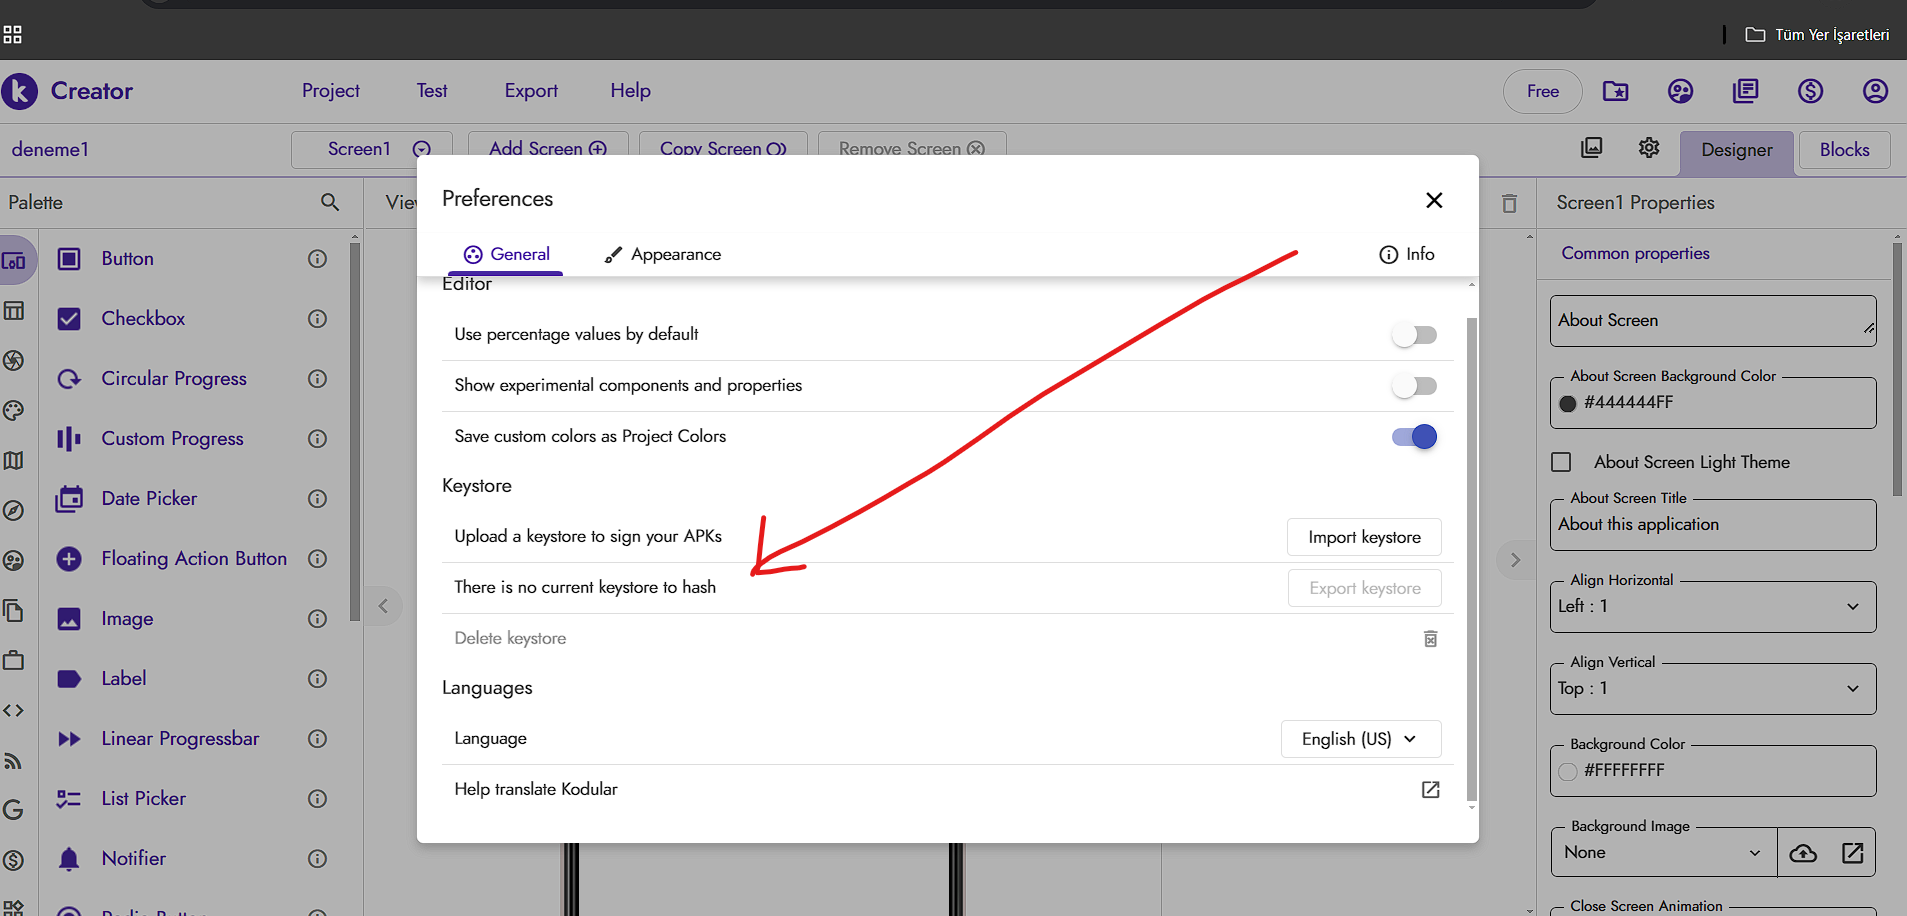
Task: Show info for Circular Progress component
Action: [317, 379]
